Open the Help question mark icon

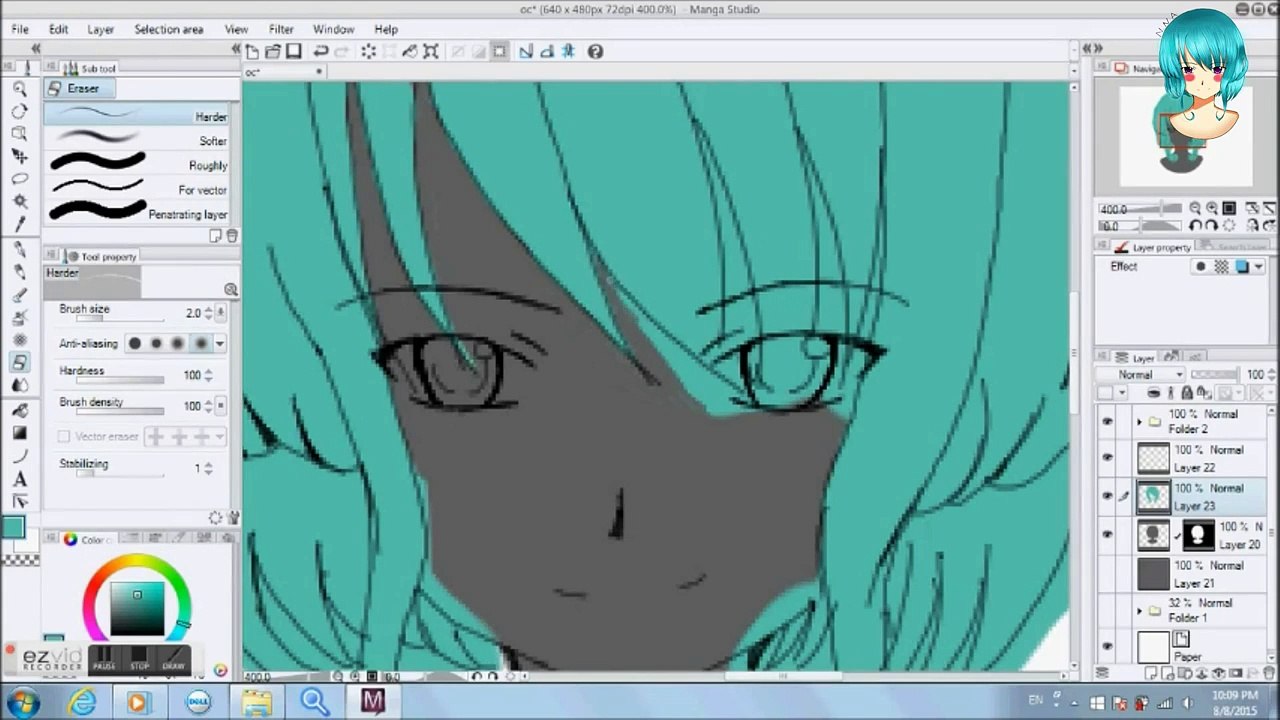(x=595, y=51)
